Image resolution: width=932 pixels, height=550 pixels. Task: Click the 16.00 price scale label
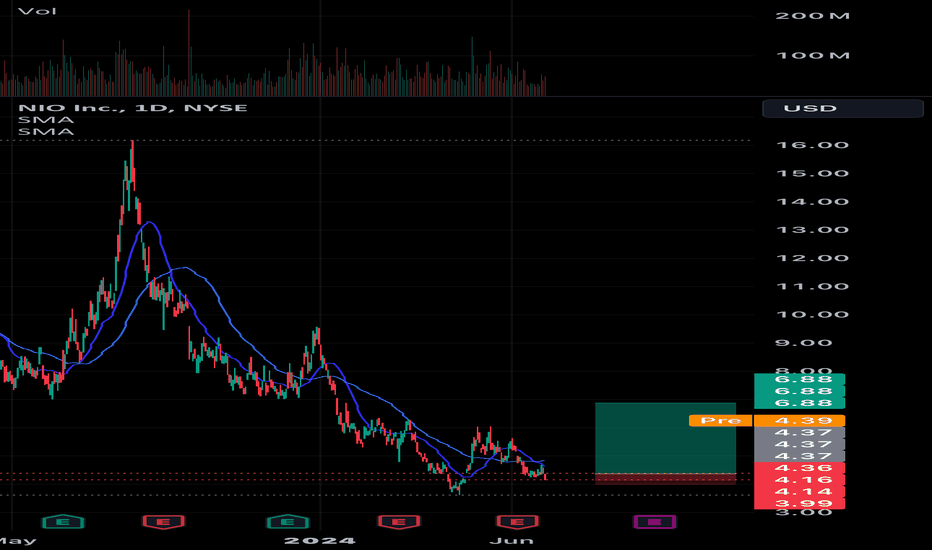pos(813,145)
